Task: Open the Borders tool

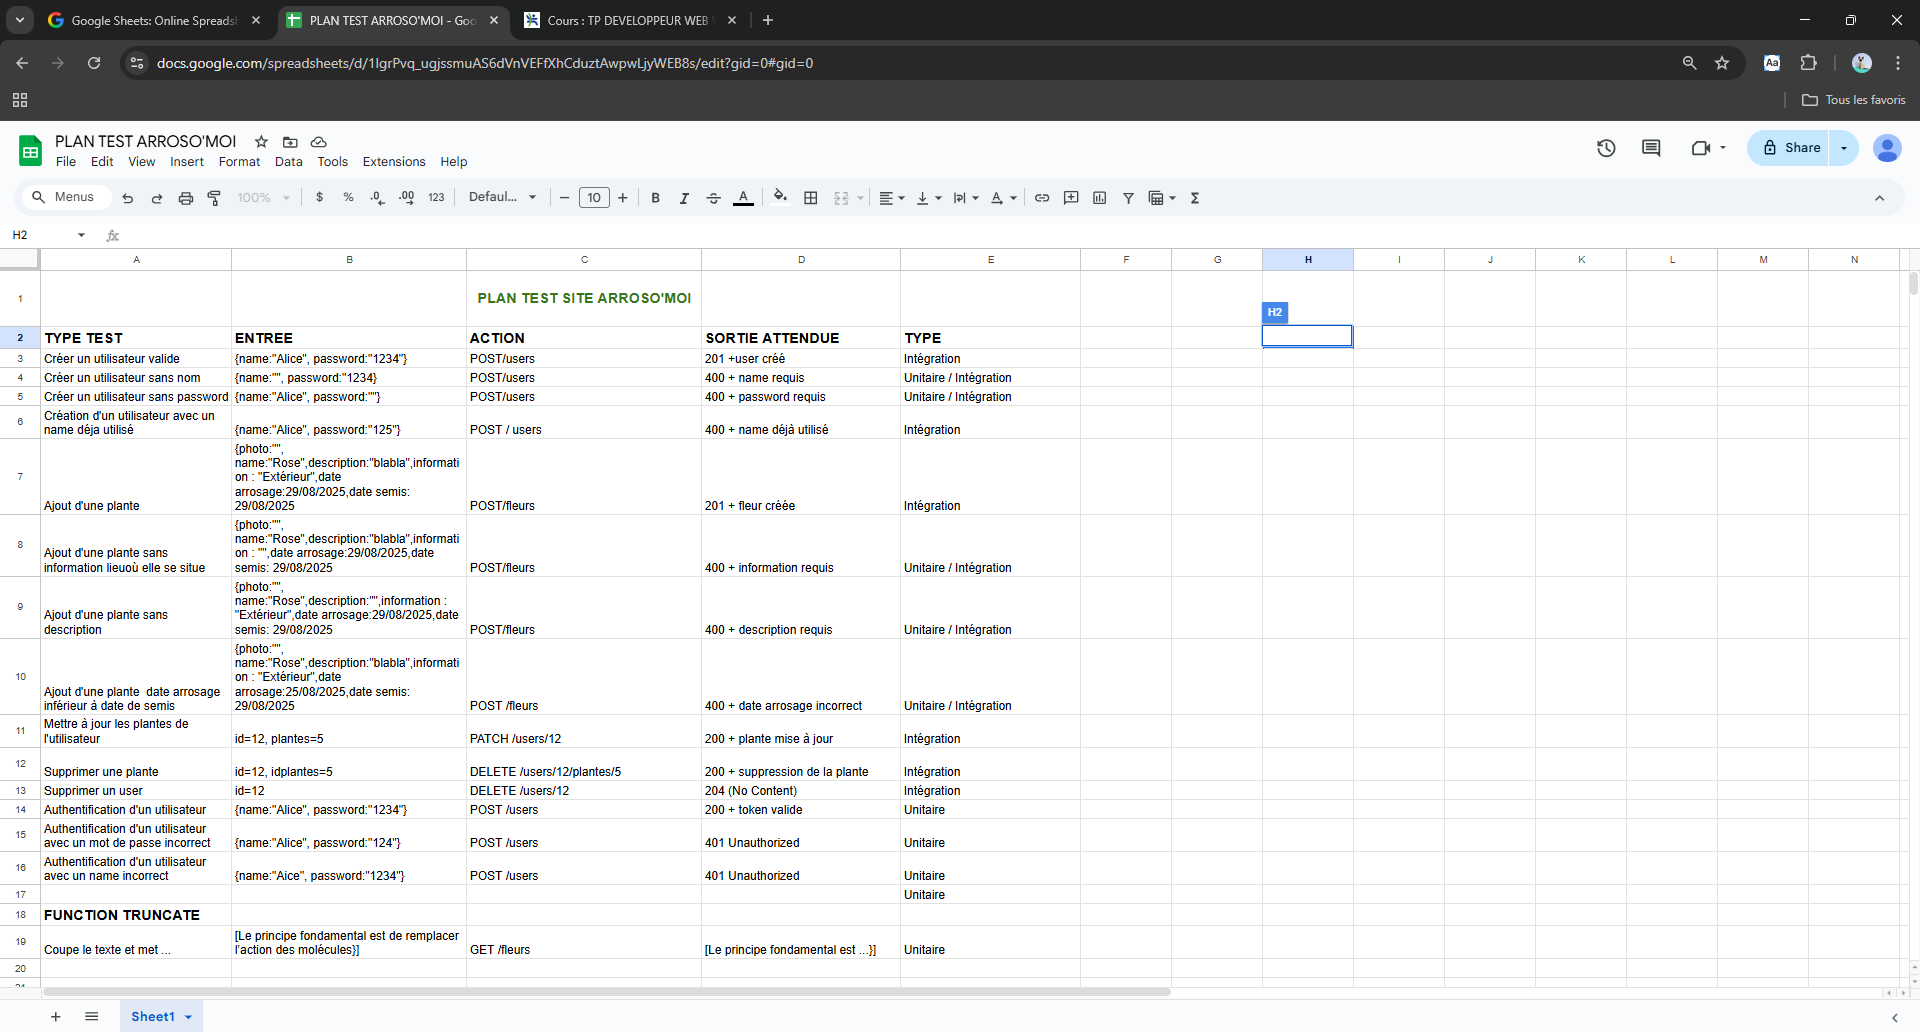Action: pyautogui.click(x=811, y=198)
